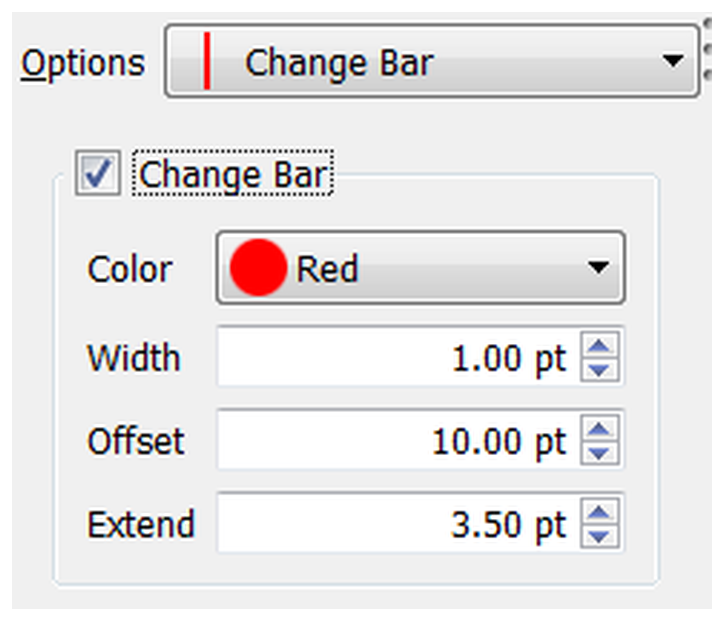This screenshot has width=724, height=621.
Task: Increase the Offset value using the up arrow
Action: [x=599, y=428]
